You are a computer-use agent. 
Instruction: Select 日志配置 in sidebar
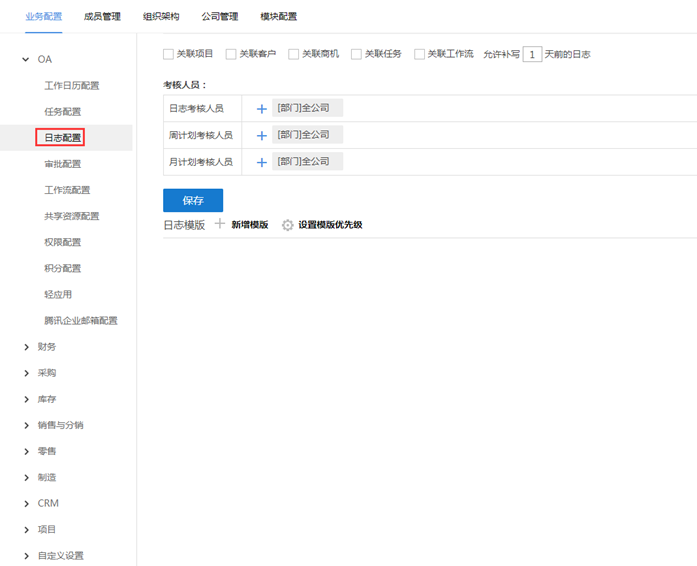click(63, 138)
